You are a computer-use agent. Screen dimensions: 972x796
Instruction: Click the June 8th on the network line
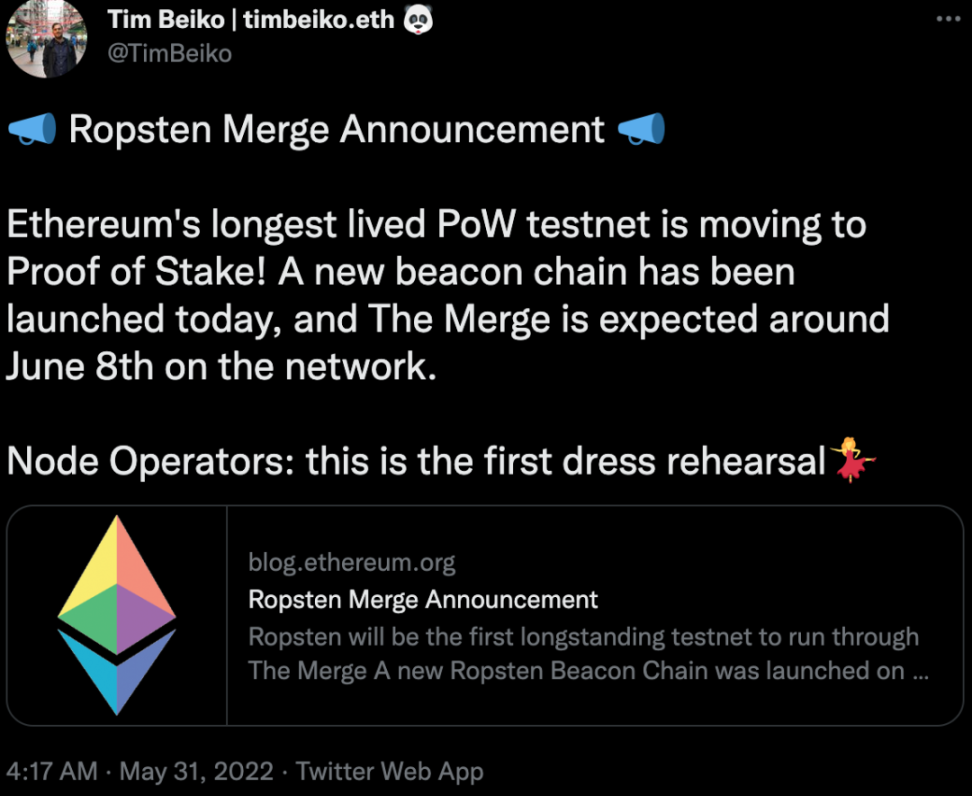pyautogui.click(x=221, y=367)
